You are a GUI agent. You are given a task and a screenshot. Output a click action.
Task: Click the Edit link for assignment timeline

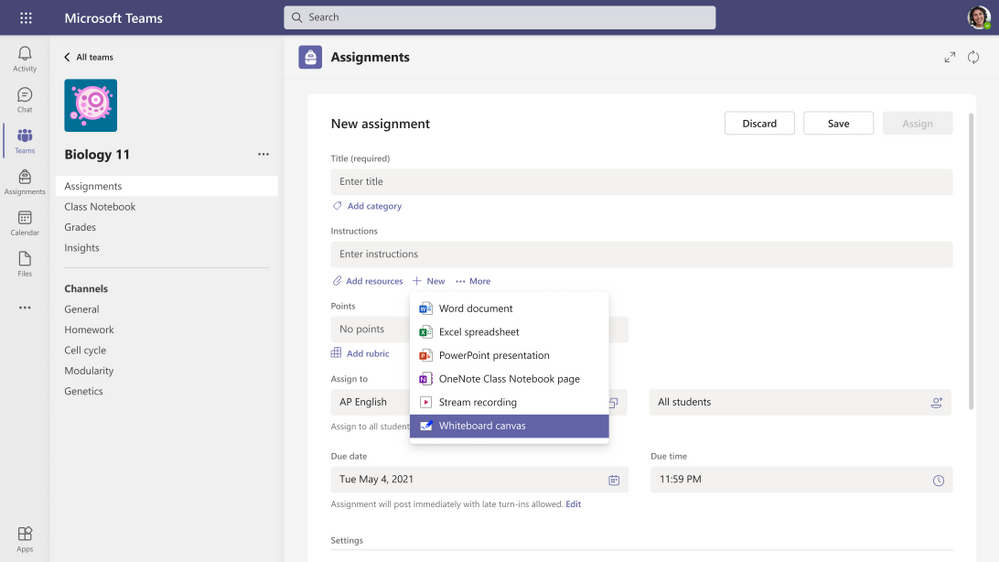pyautogui.click(x=573, y=504)
